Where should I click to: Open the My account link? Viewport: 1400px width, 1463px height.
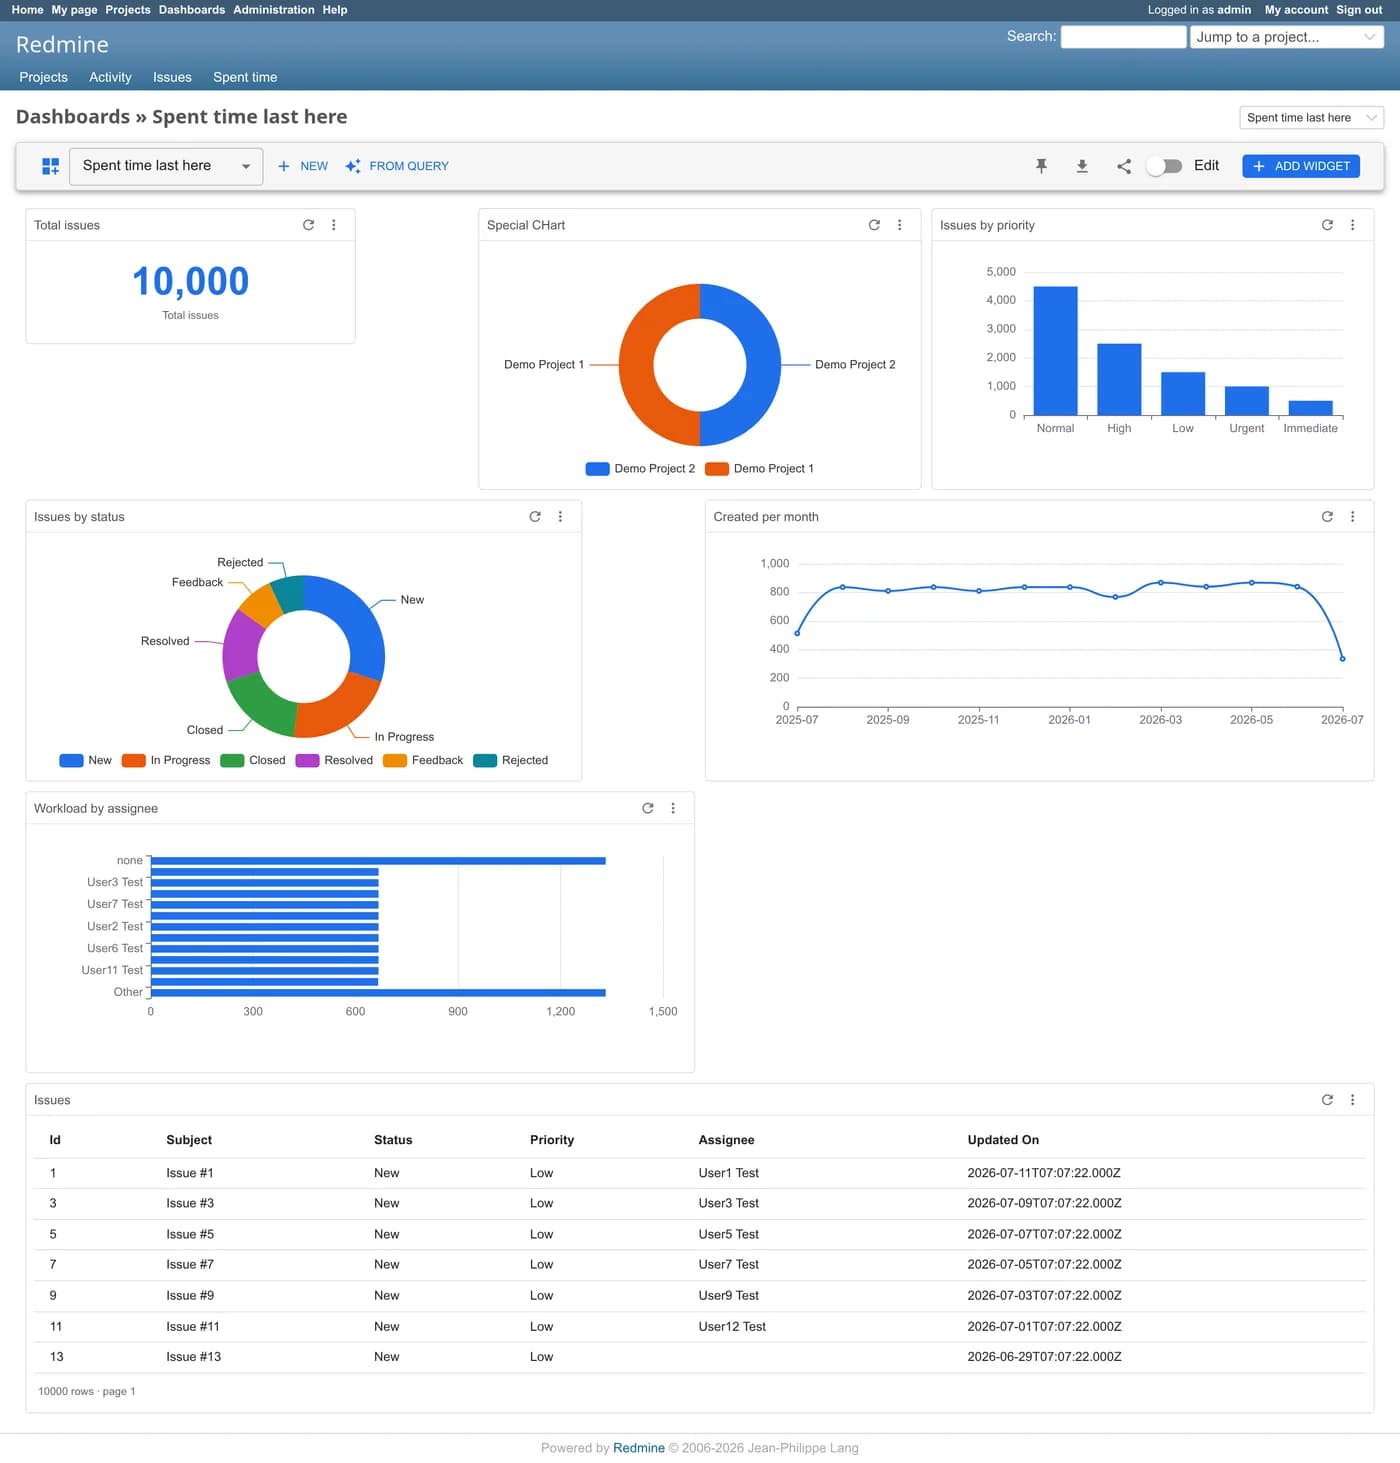click(x=1296, y=10)
